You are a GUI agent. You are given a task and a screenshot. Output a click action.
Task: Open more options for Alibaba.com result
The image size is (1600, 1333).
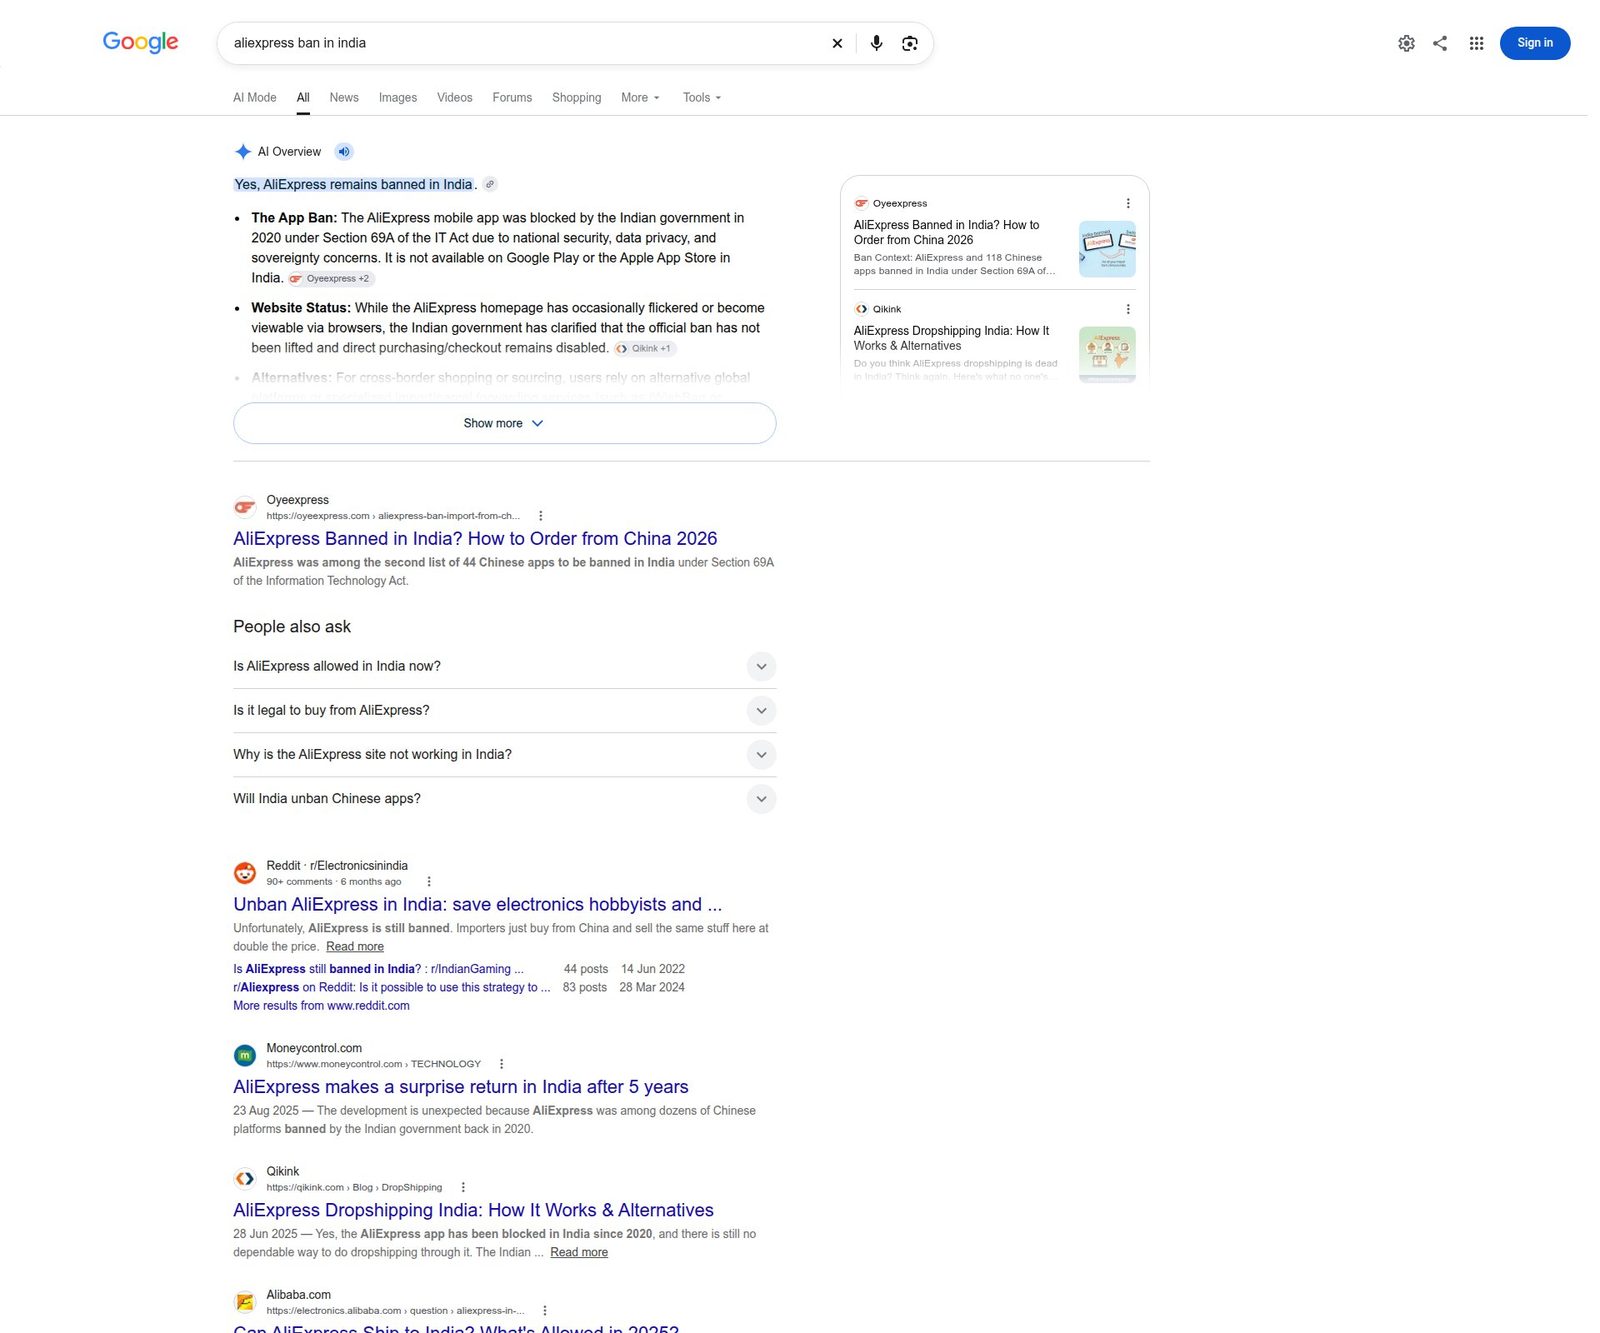tap(545, 1310)
